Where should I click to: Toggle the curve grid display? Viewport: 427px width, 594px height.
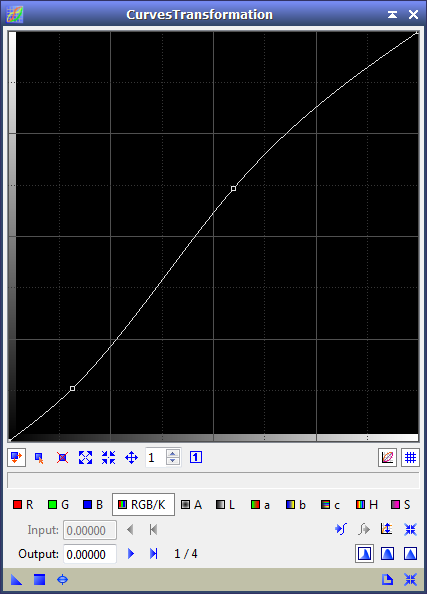click(410, 458)
